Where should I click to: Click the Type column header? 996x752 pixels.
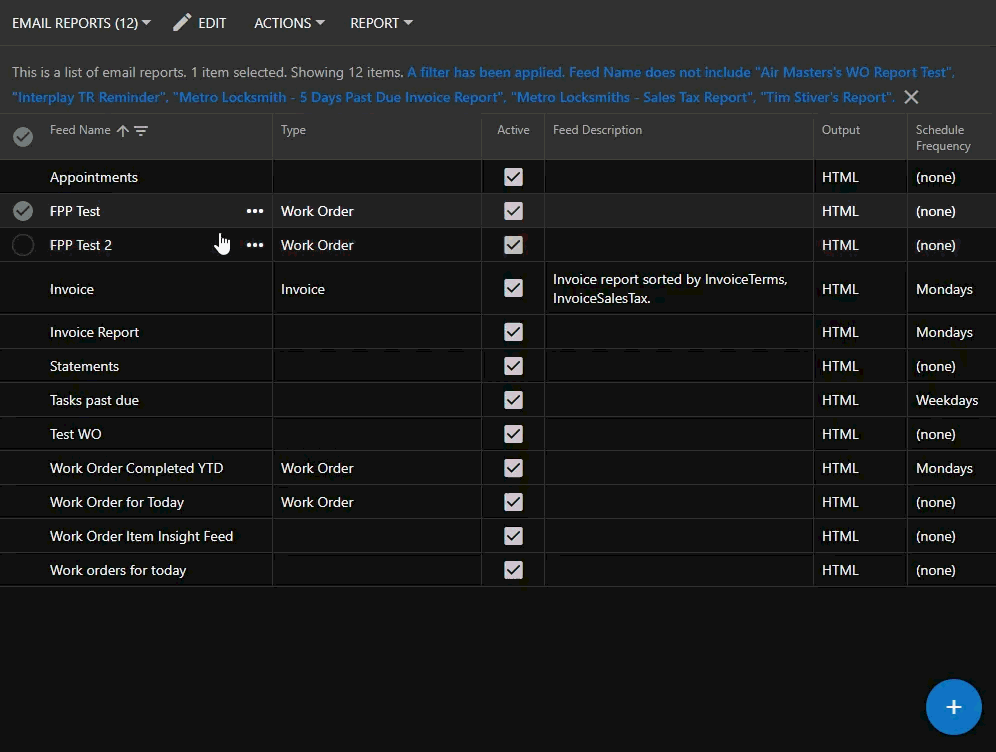(293, 130)
